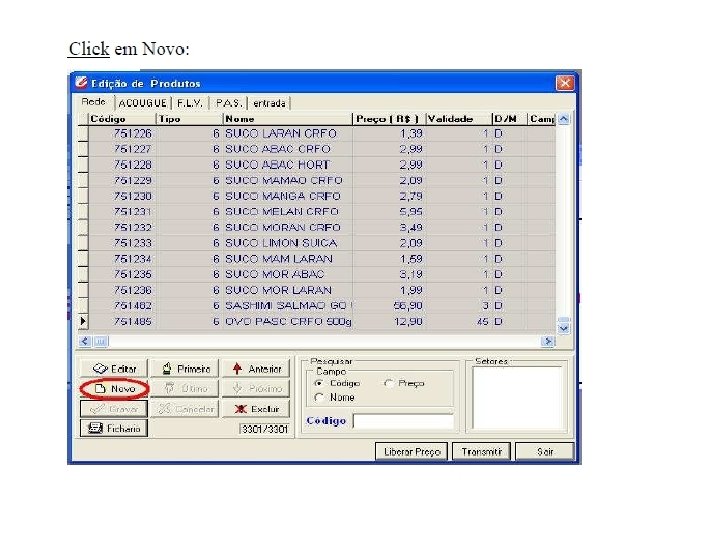720x540 pixels.
Task: Click the Preço ( R$ ) column header
Action: pyautogui.click(x=389, y=119)
